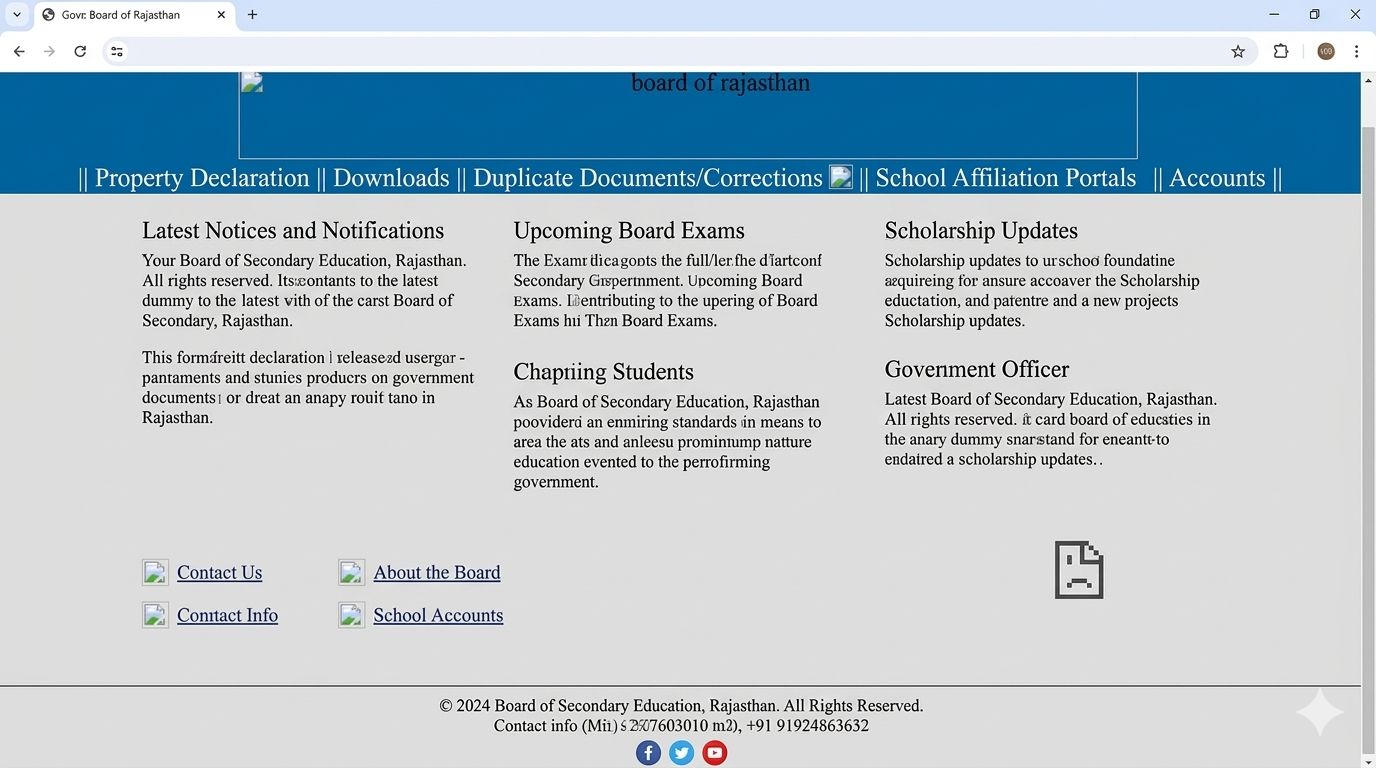Reload the page
Image resolution: width=1376 pixels, height=768 pixels.
point(80,52)
